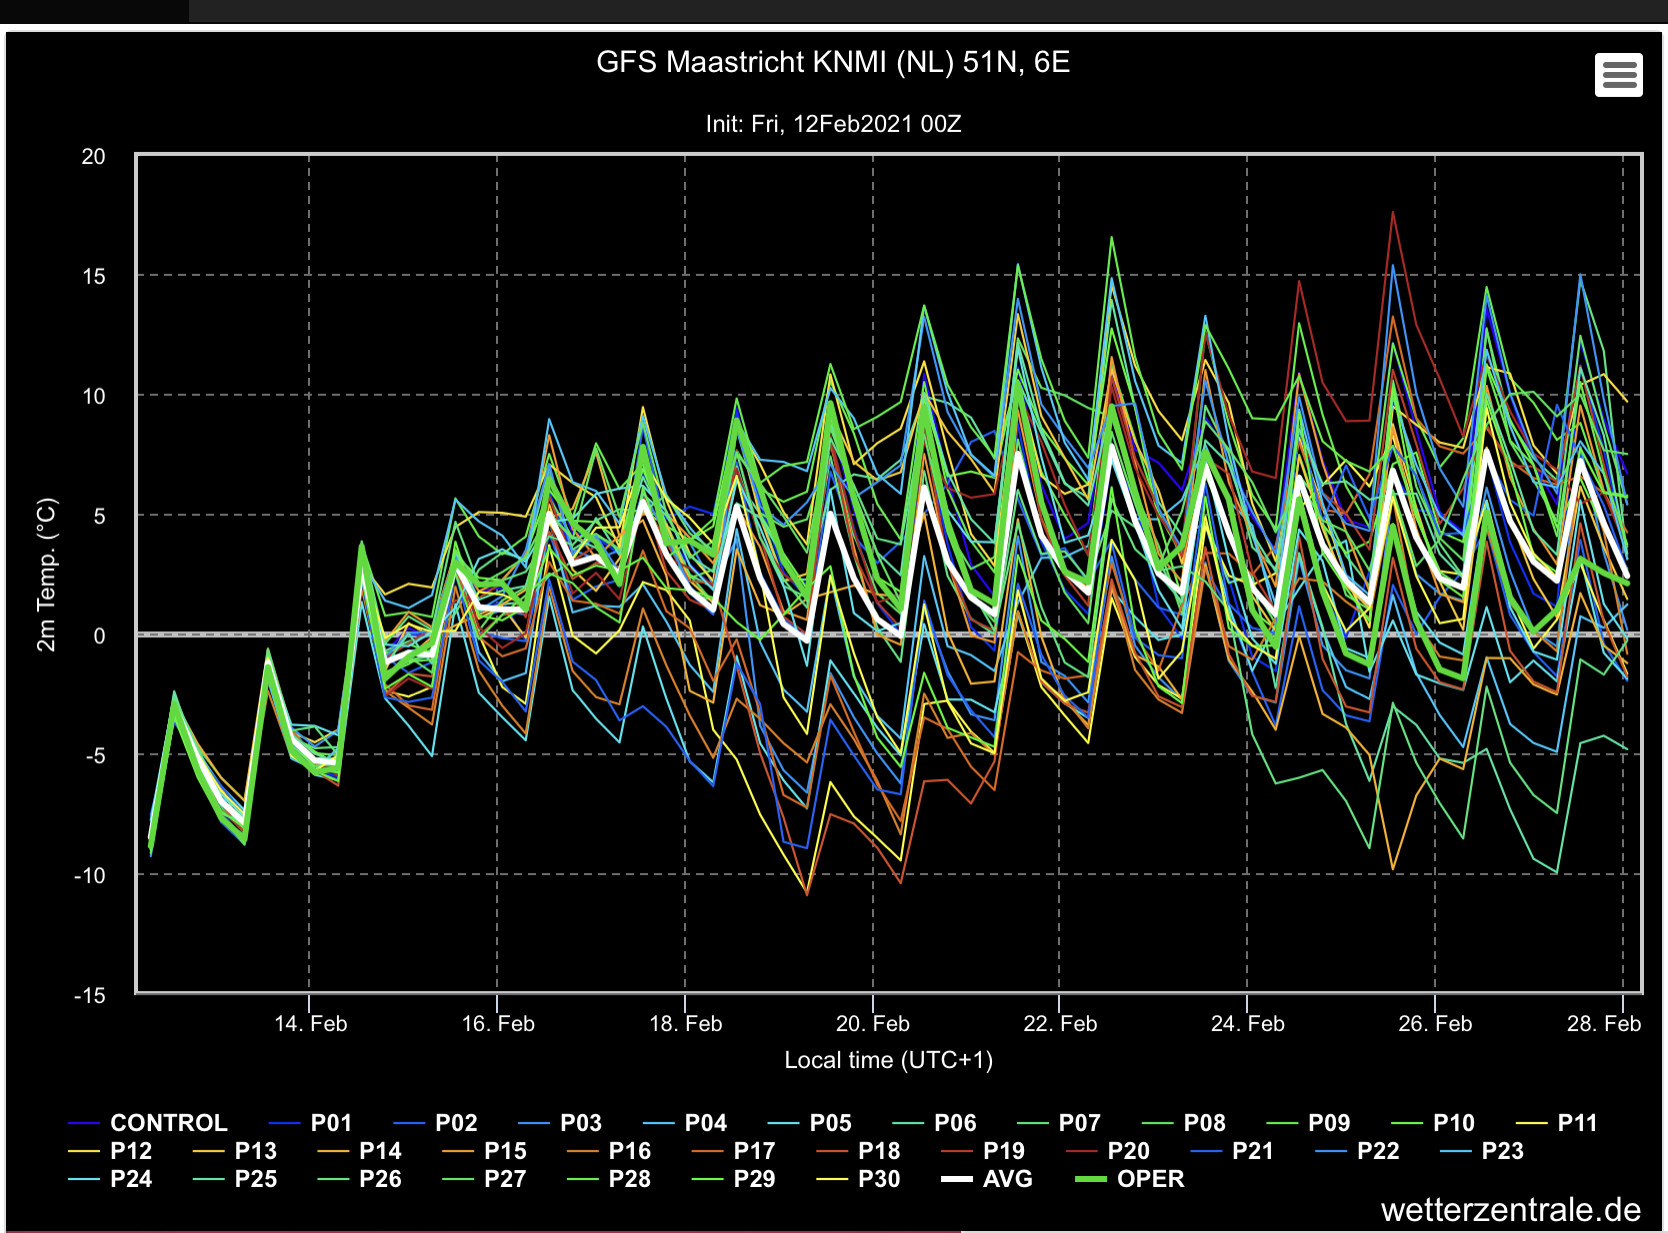Toggle P24 legend entry
The height and width of the screenshot is (1233, 1668).
coord(131,1179)
